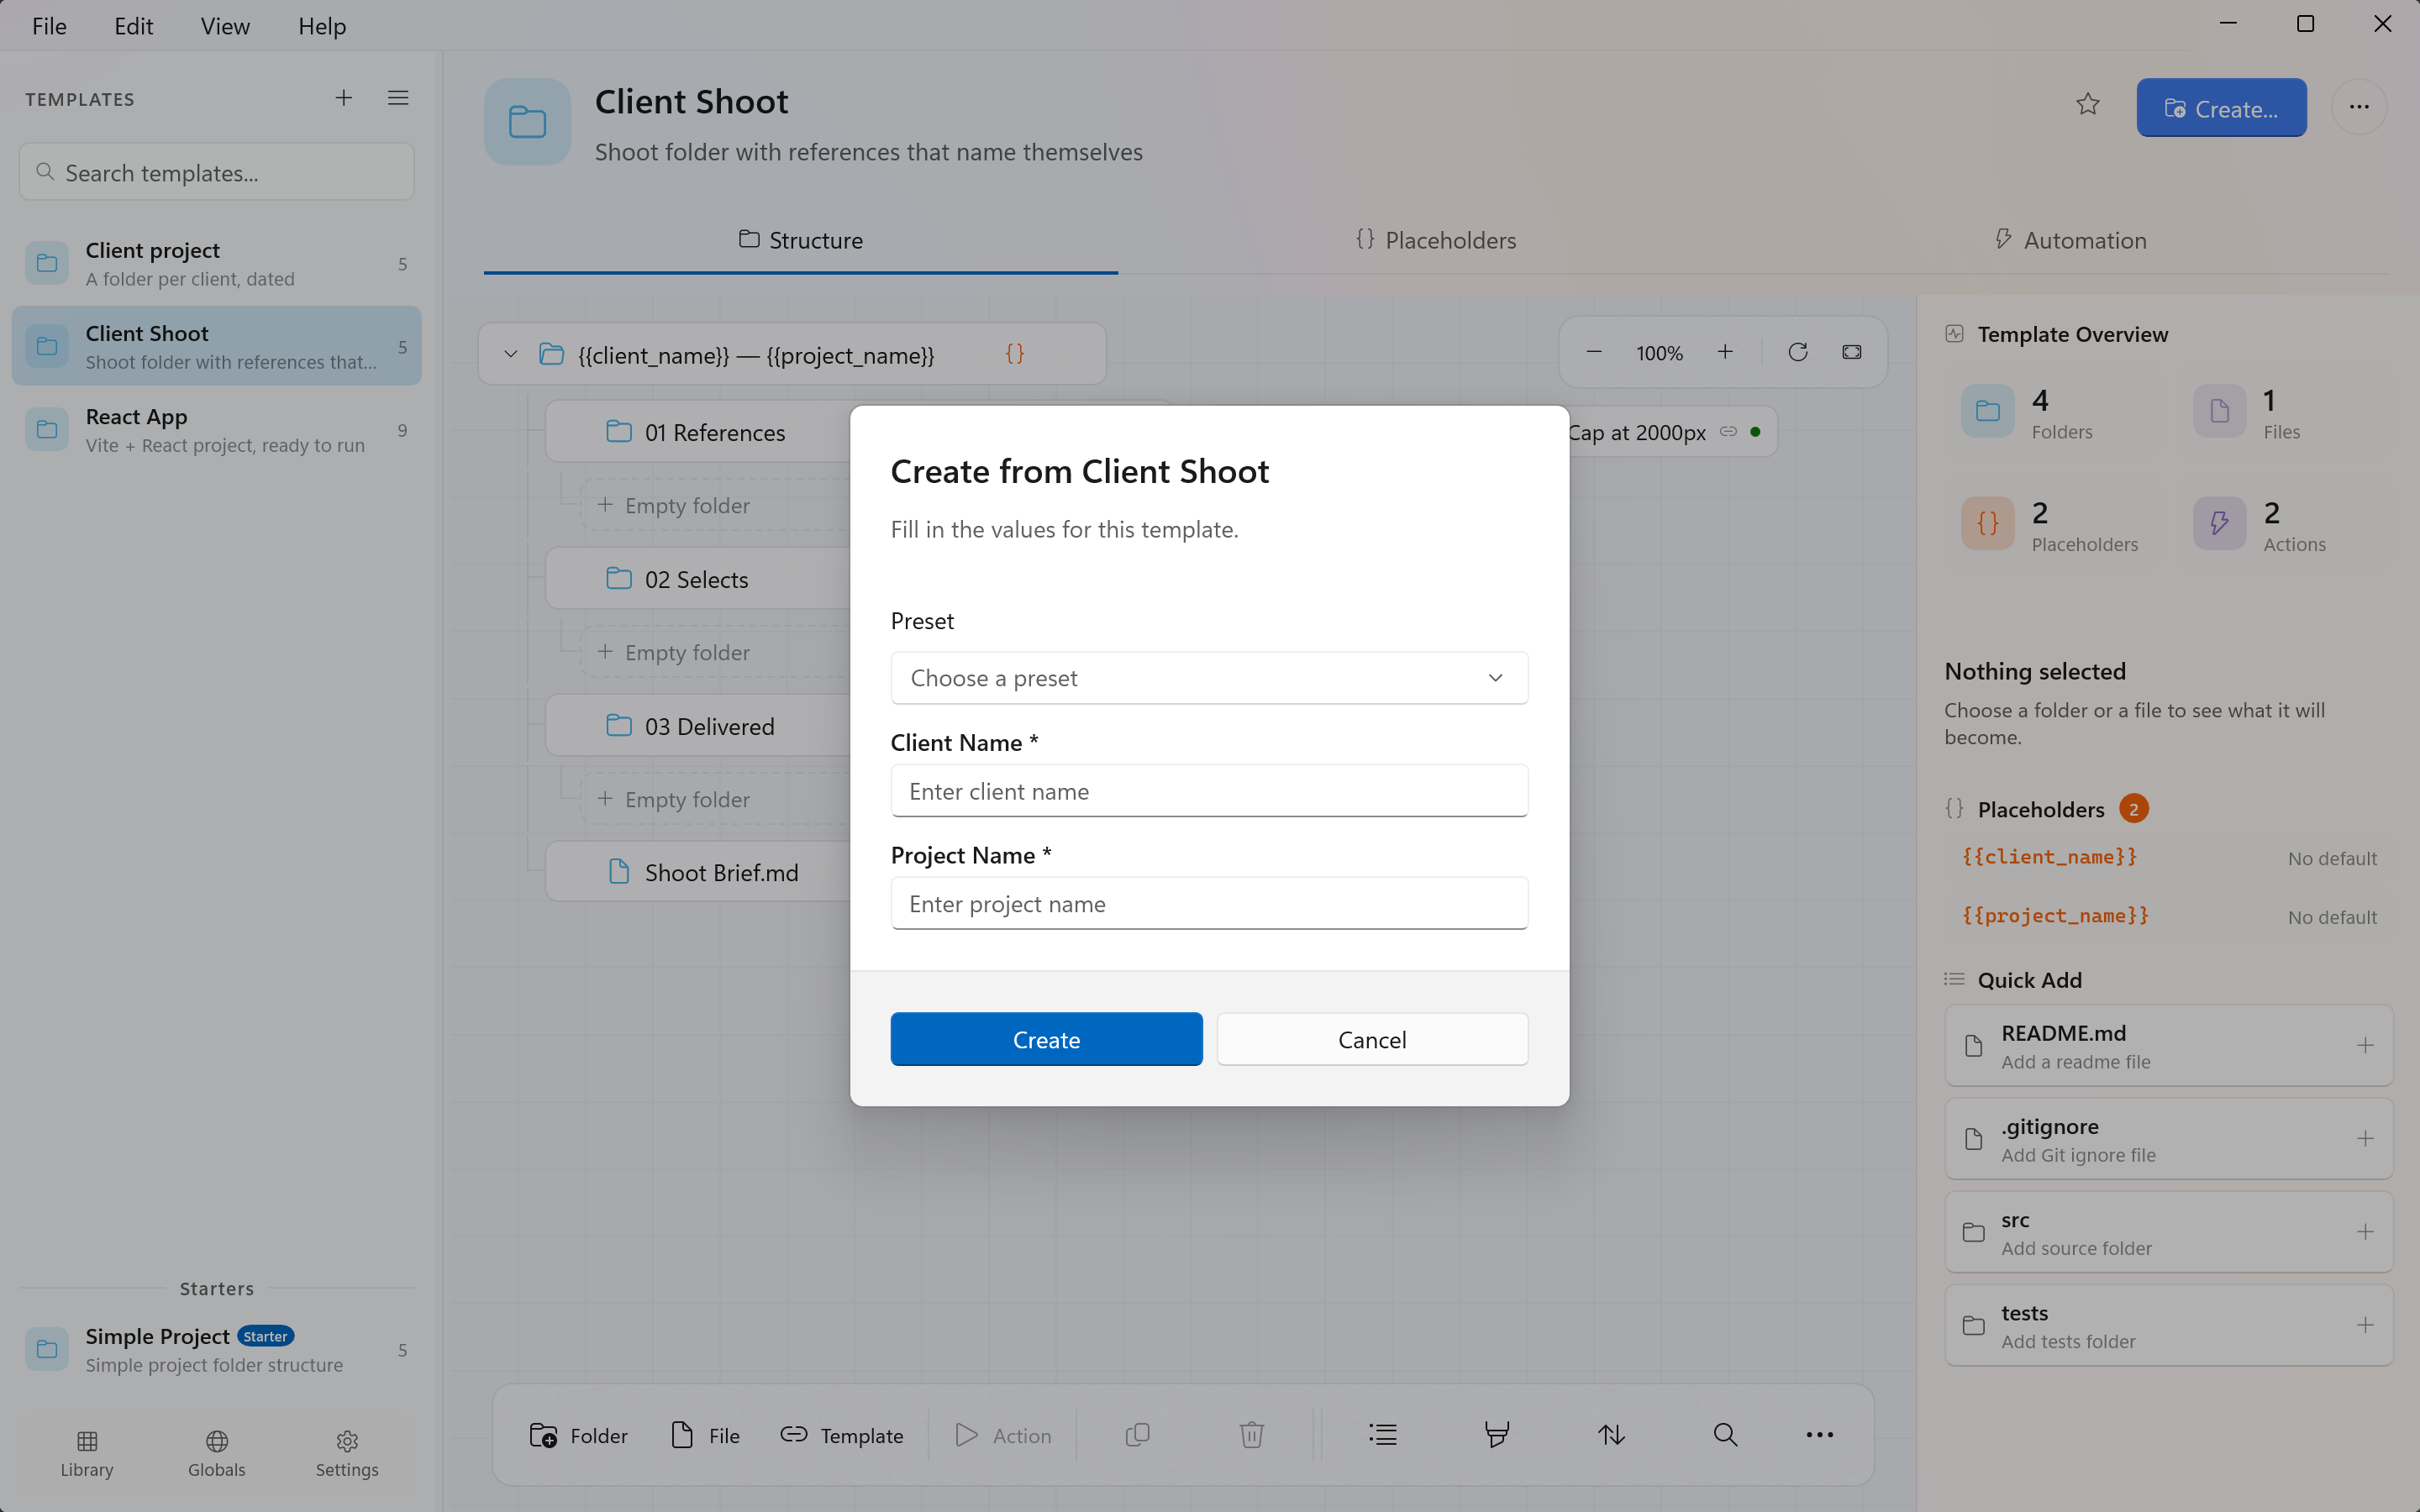Fit structure to screen icon
Screen dimensions: 2420x1512
point(1852,352)
